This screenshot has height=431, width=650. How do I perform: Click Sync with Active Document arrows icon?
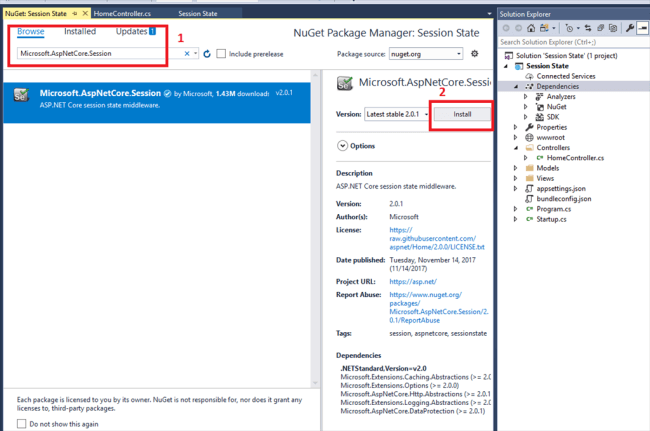(x=588, y=28)
